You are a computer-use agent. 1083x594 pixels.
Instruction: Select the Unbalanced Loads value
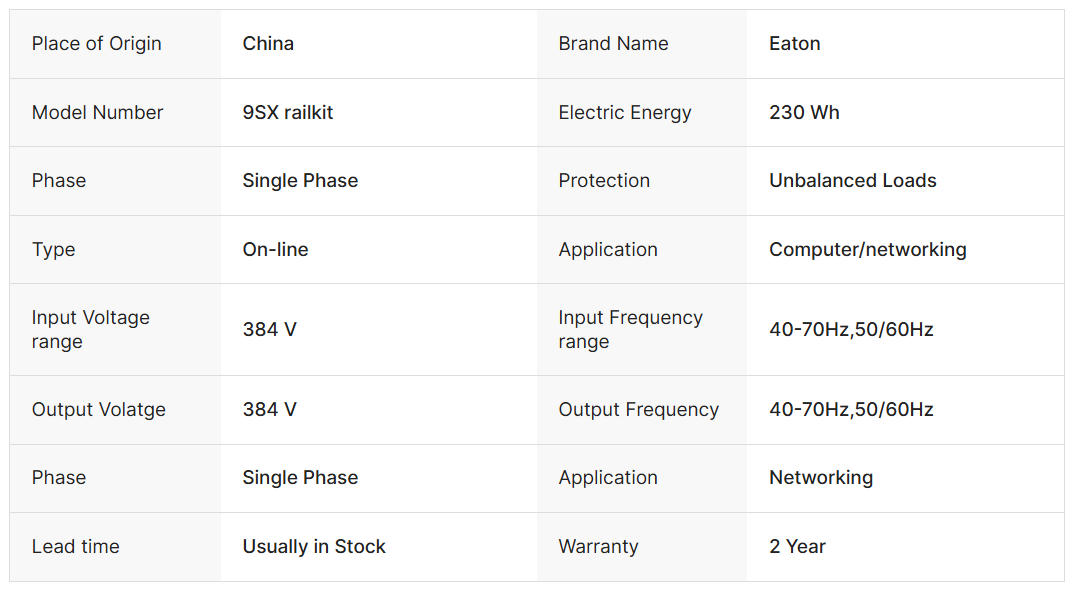pos(853,181)
